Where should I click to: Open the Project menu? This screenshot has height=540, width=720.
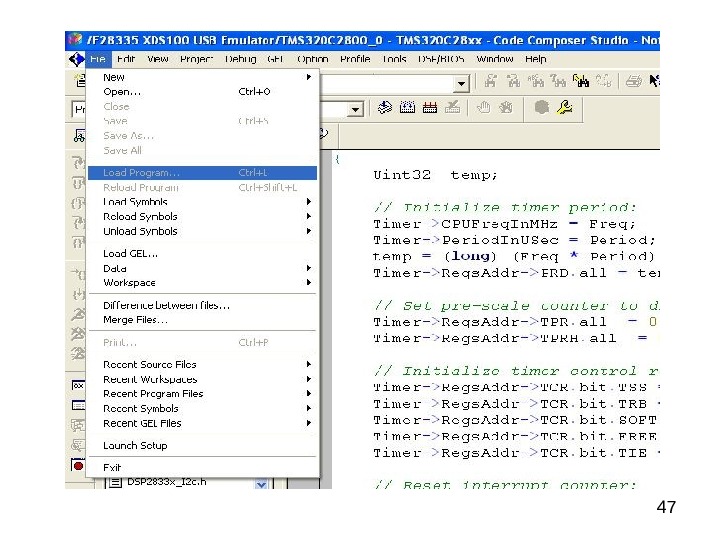click(x=197, y=59)
